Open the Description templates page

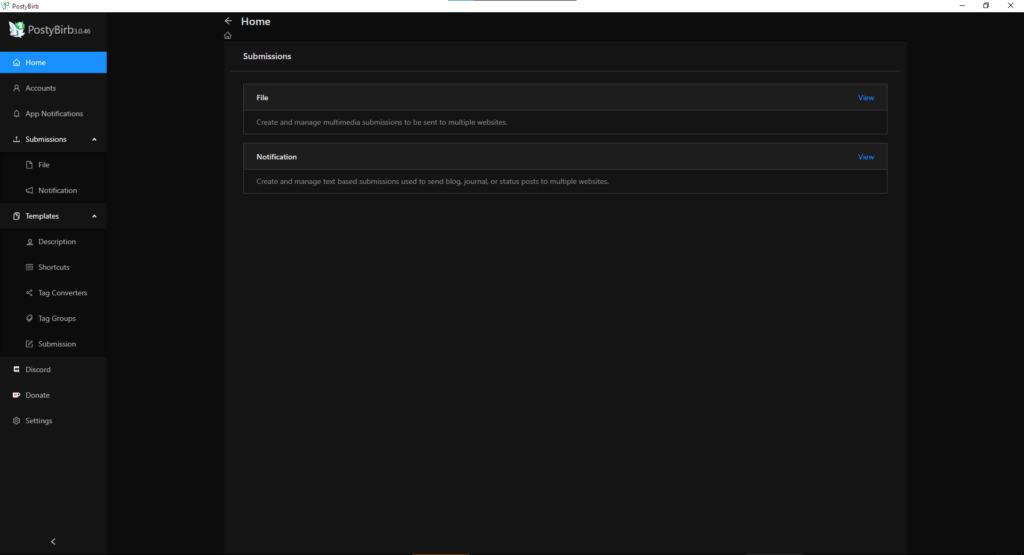pyautogui.click(x=56, y=242)
